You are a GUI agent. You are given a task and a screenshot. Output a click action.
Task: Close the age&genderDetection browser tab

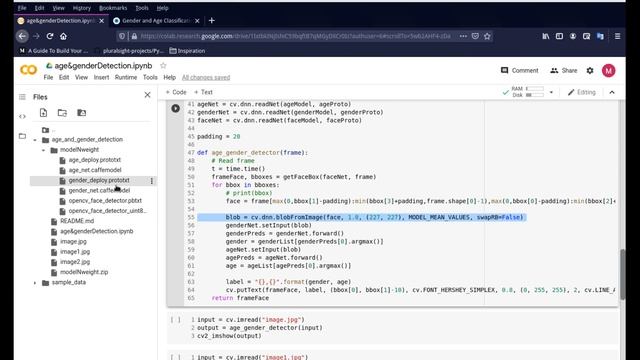click(x=102, y=20)
